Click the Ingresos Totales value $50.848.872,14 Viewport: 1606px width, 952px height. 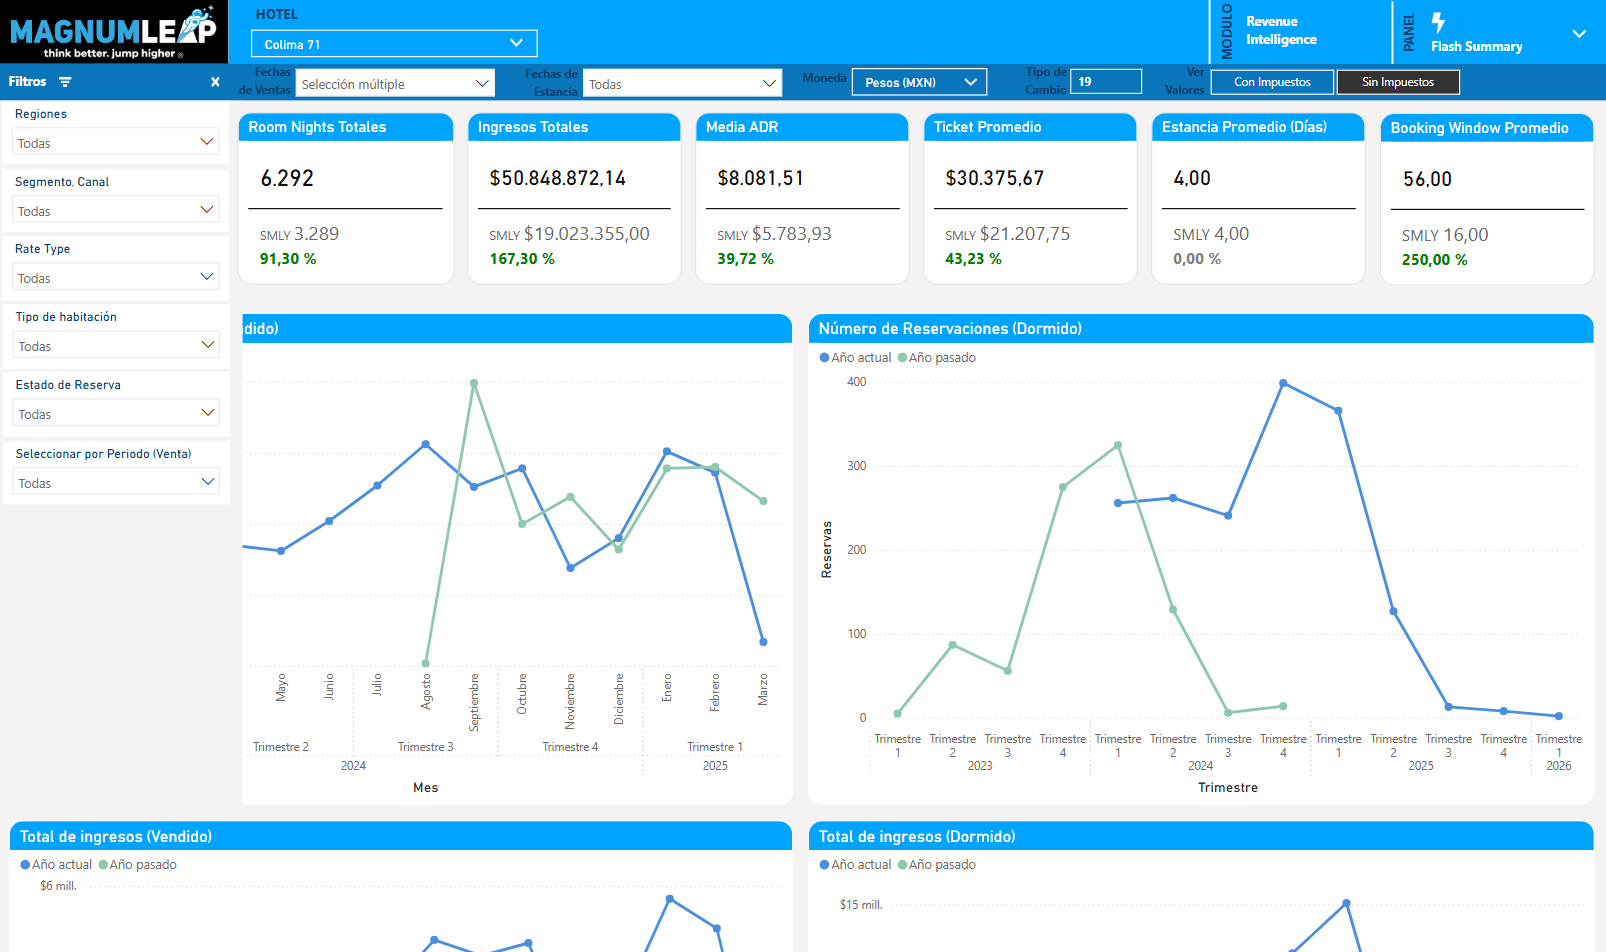click(557, 178)
